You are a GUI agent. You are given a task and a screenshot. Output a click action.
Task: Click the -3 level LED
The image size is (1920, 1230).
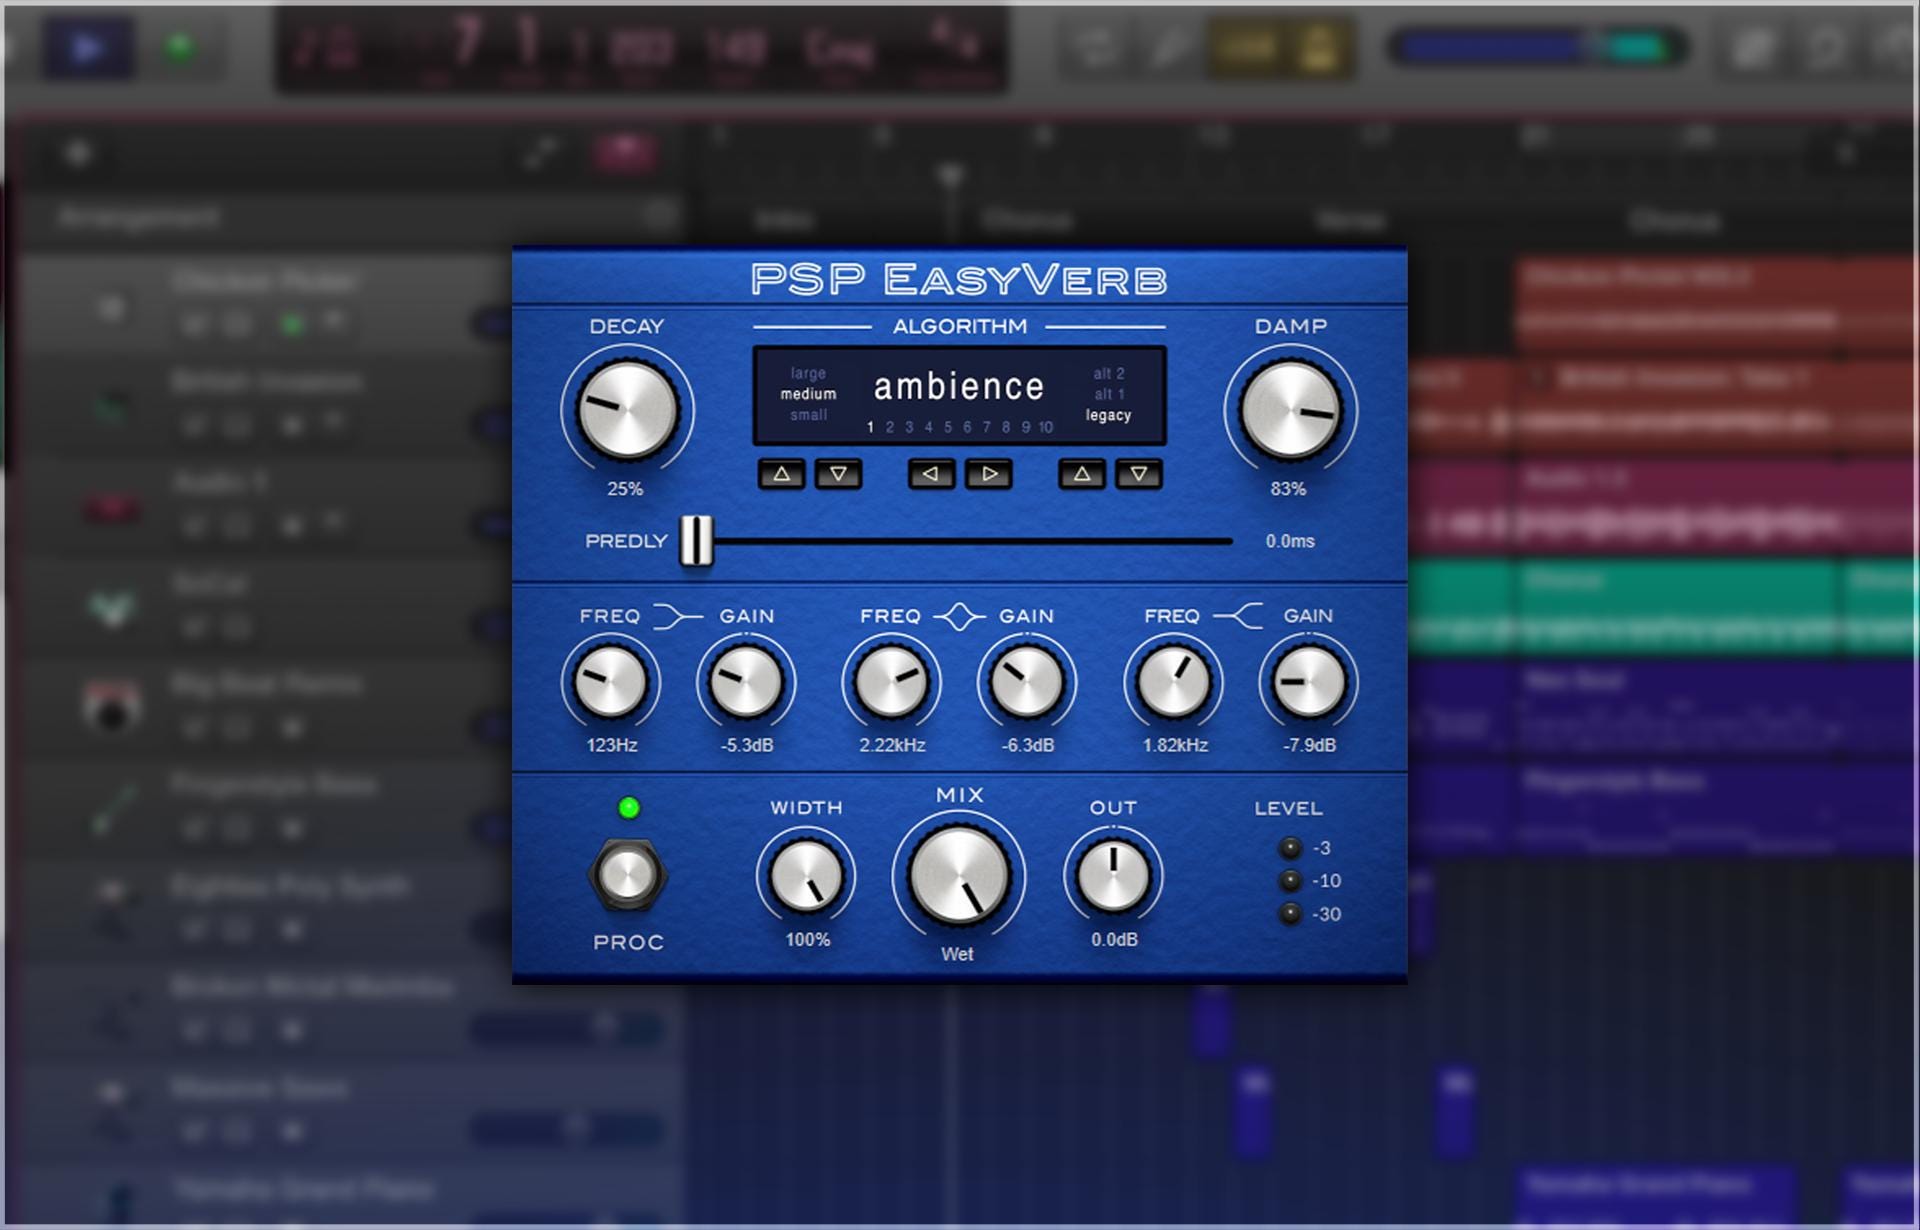click(1291, 848)
